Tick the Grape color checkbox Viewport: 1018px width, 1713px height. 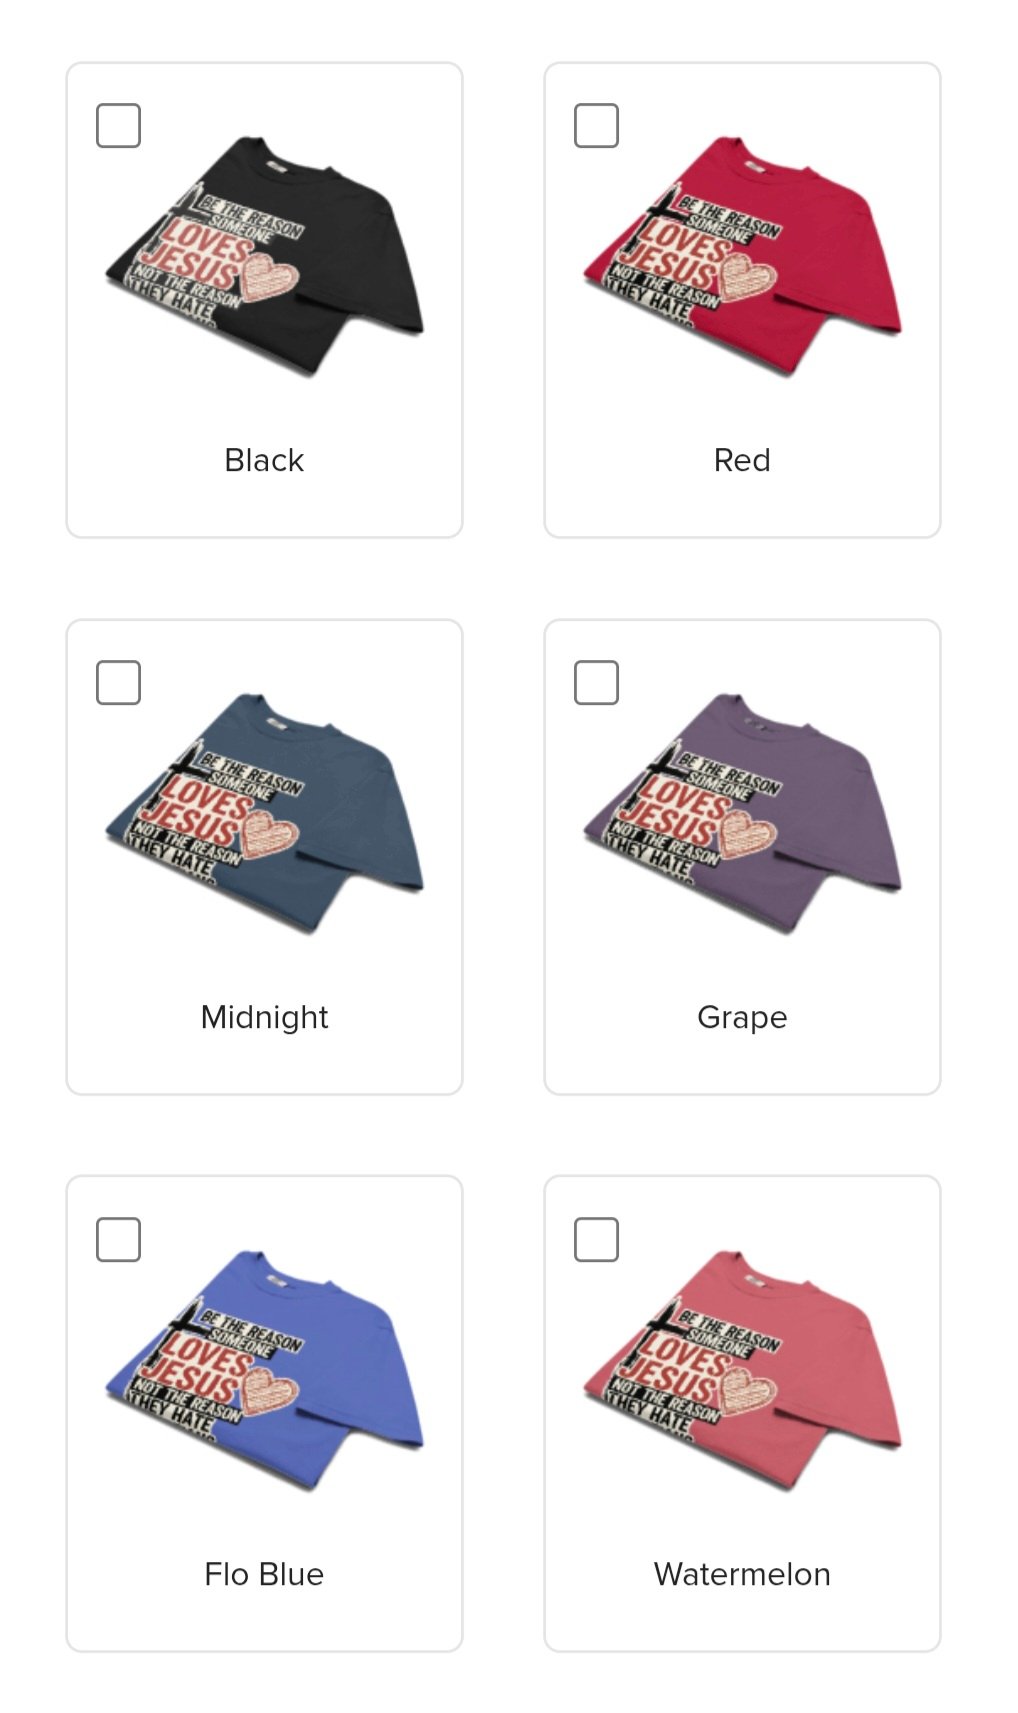(596, 683)
